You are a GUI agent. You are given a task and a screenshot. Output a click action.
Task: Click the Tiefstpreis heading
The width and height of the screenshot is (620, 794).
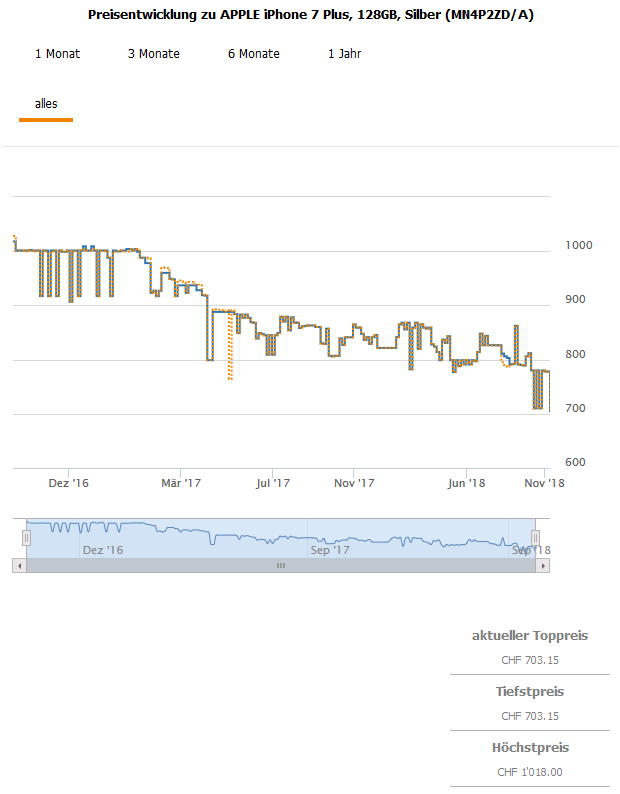530,692
